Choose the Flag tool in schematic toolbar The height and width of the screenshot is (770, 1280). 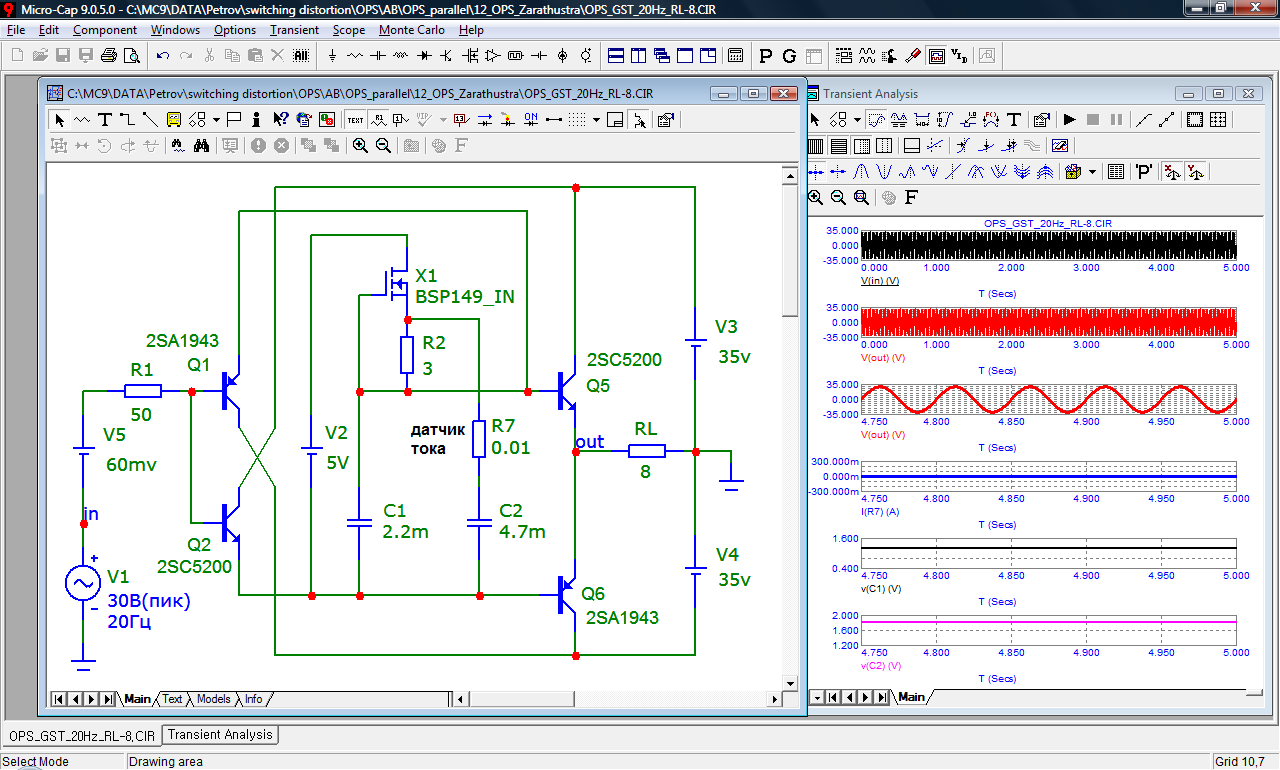(234, 120)
